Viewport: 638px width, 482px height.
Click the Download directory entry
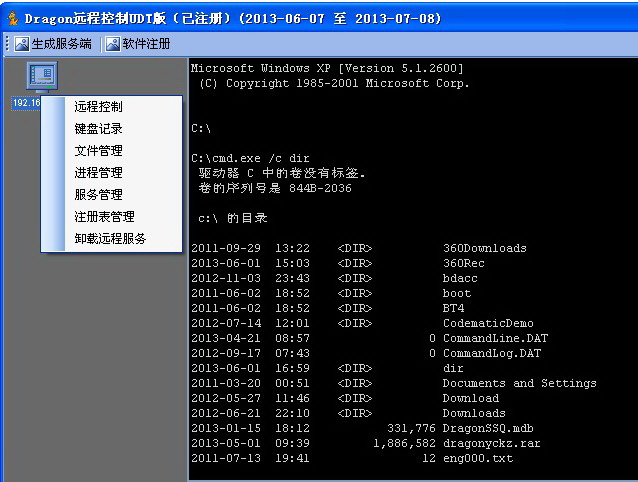tap(471, 399)
